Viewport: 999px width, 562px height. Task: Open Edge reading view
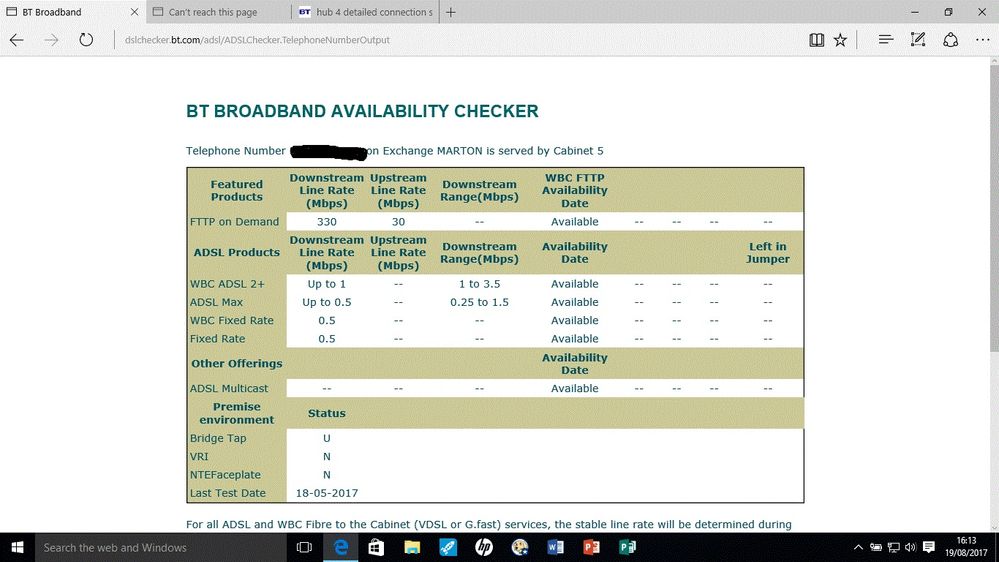816,40
